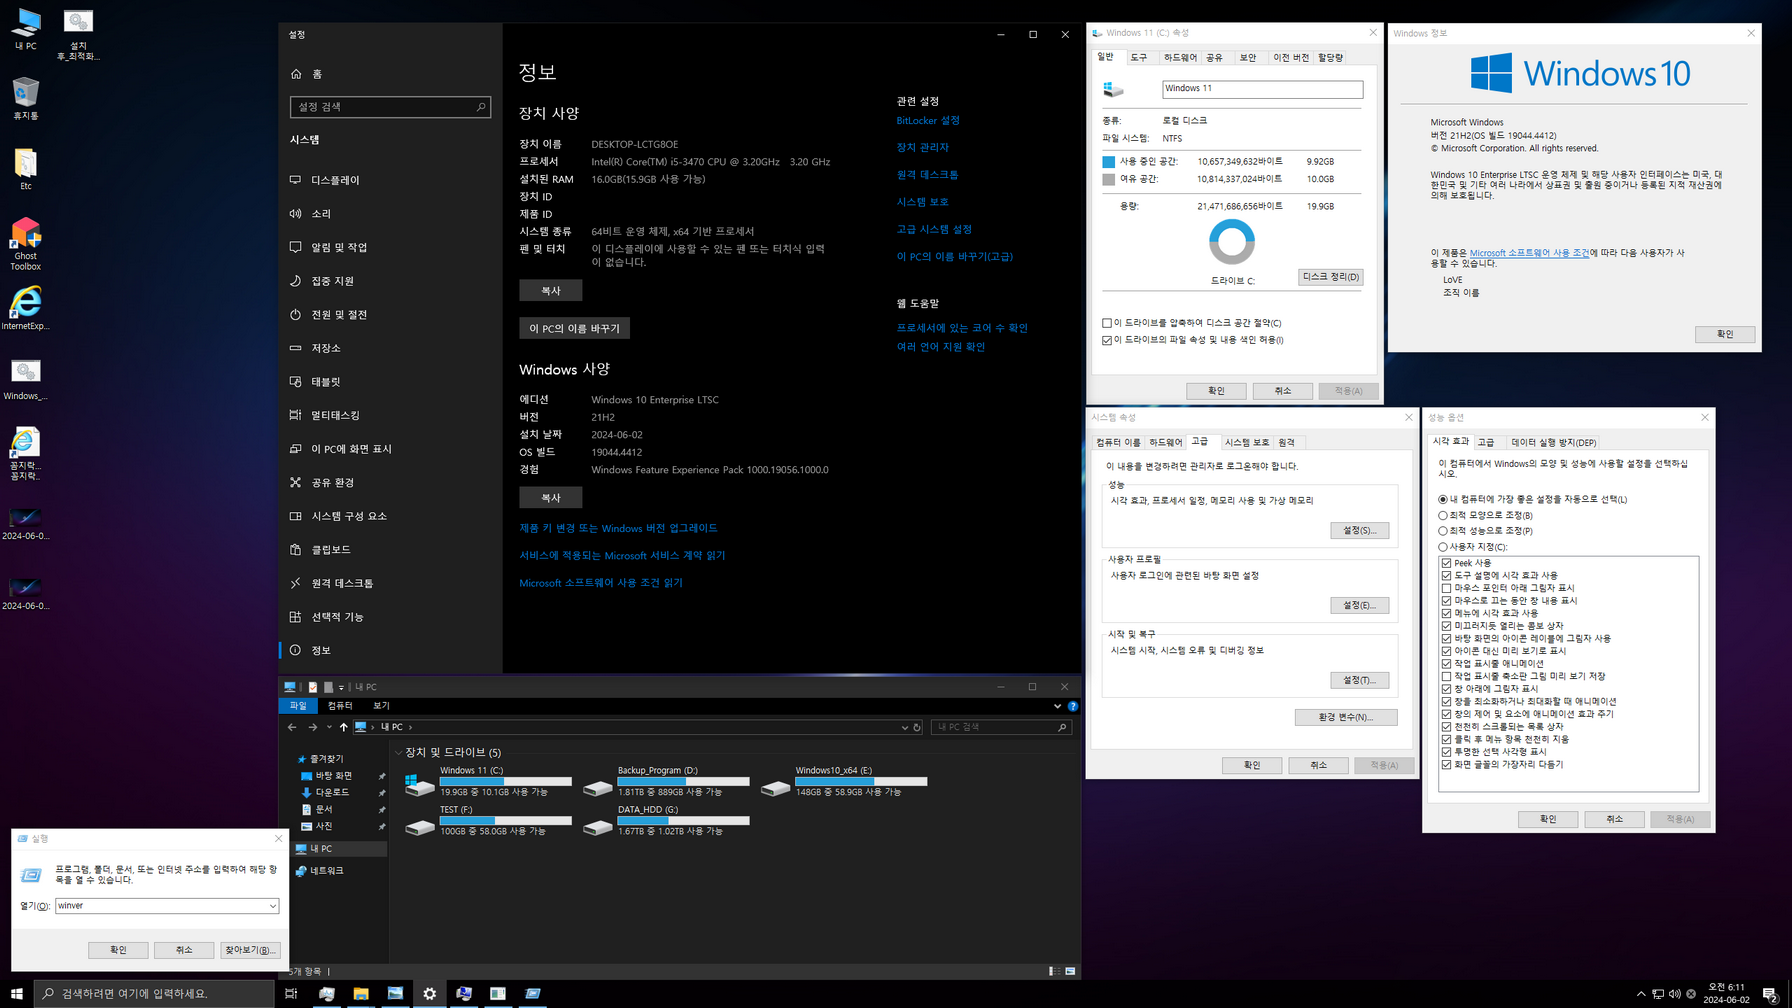This screenshot has height=1008, width=1792.
Task: Open the Windows 11 (C:) drive in Explorer
Action: click(x=488, y=783)
